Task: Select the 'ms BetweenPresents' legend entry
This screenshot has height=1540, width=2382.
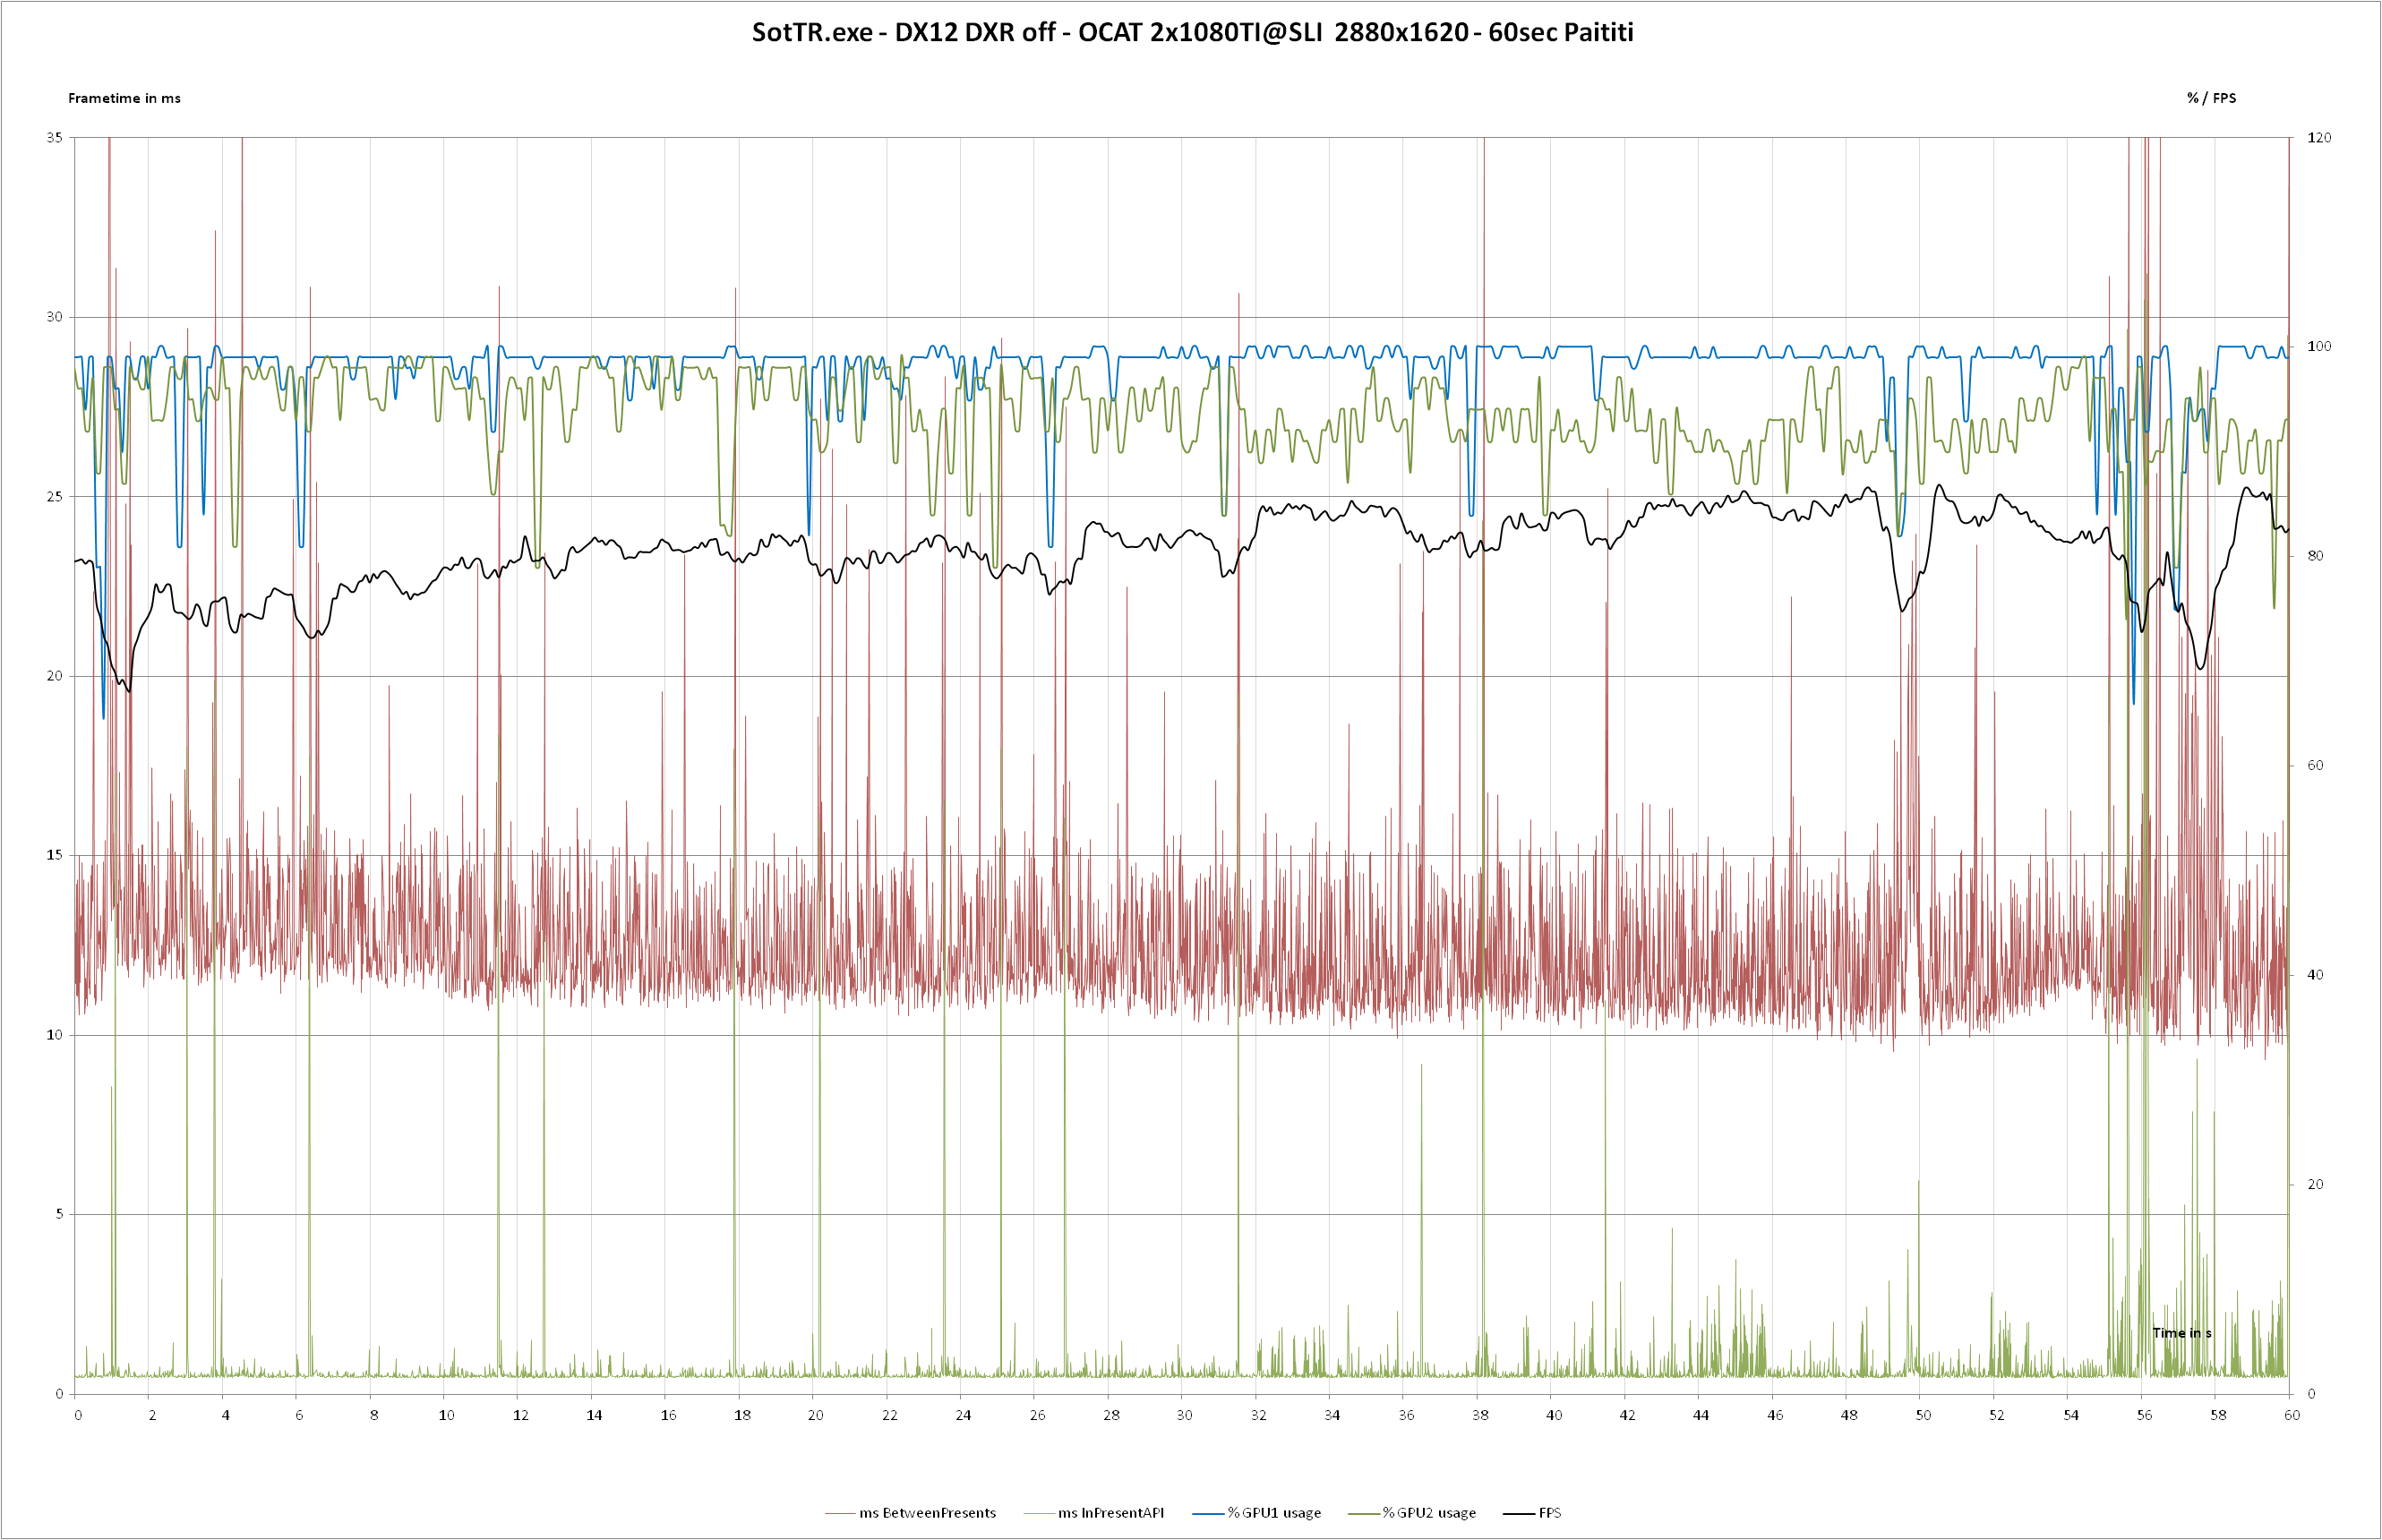Action: click(x=927, y=1512)
